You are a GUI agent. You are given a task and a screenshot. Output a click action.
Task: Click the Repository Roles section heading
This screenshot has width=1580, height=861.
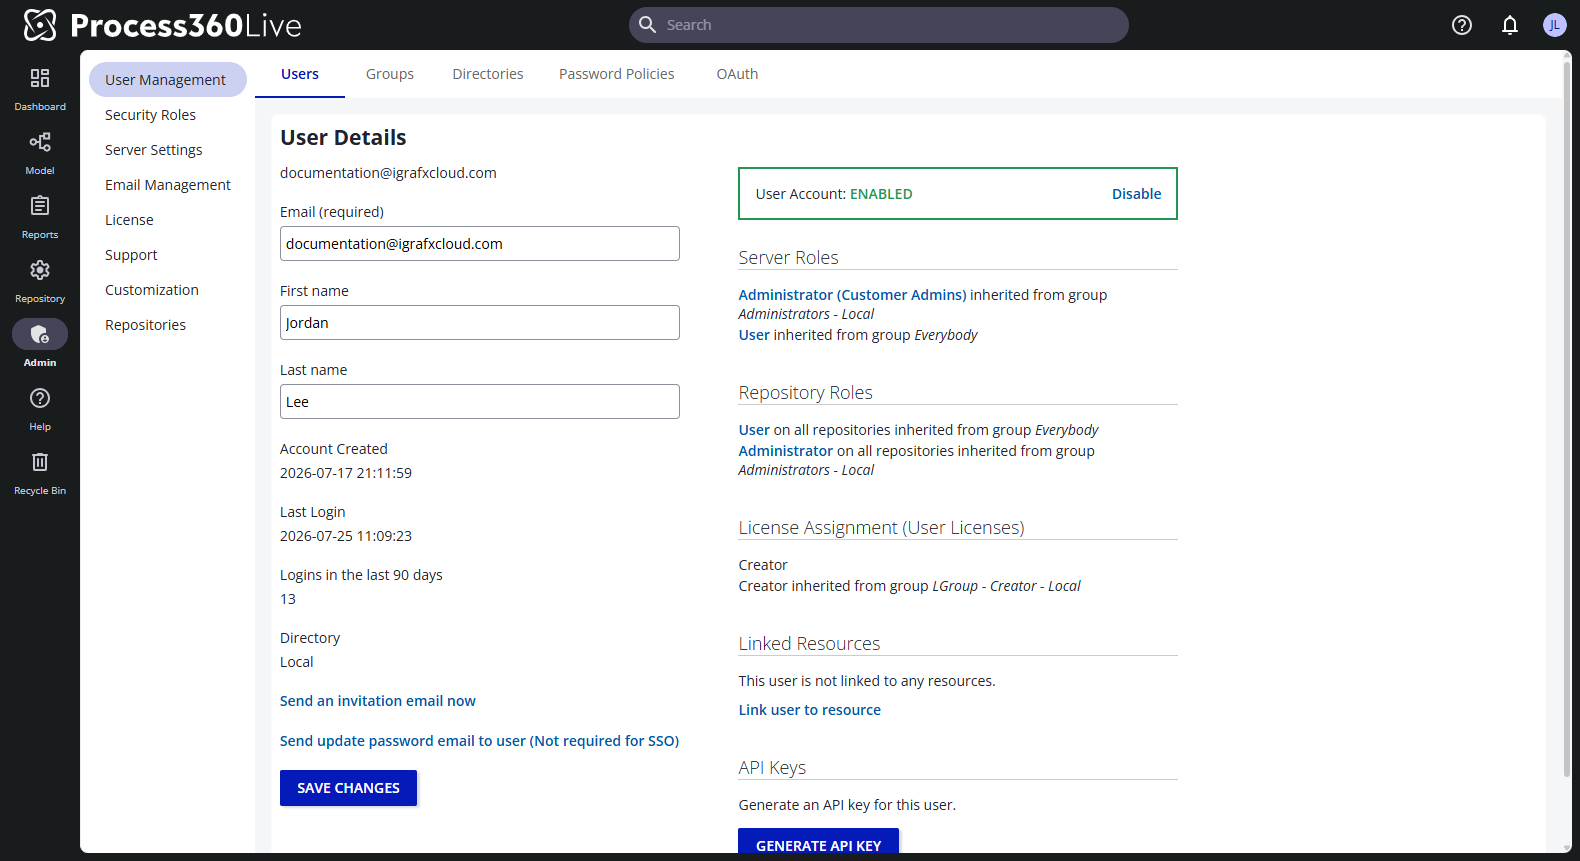click(805, 392)
